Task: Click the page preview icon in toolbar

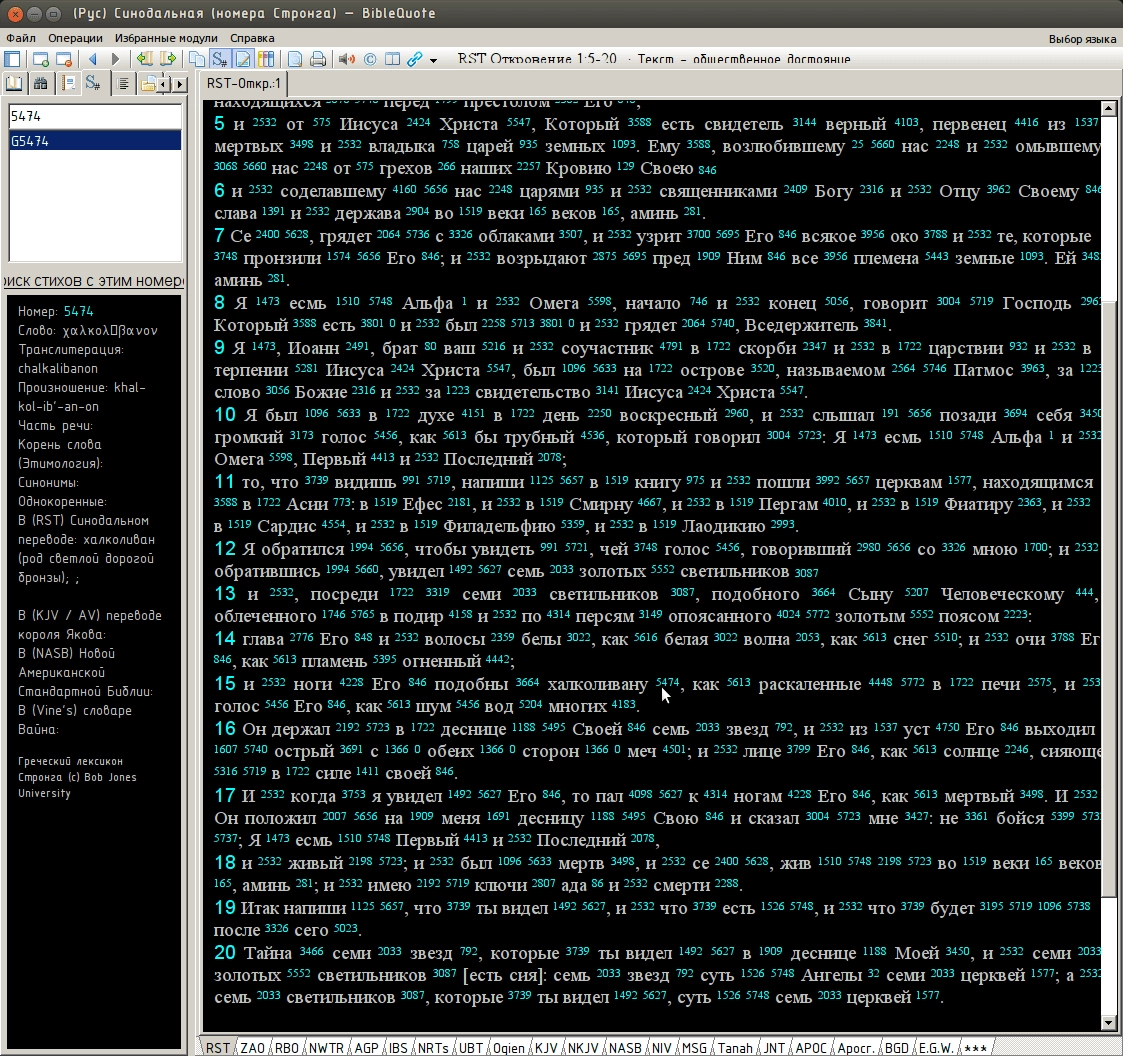Action: [294, 59]
